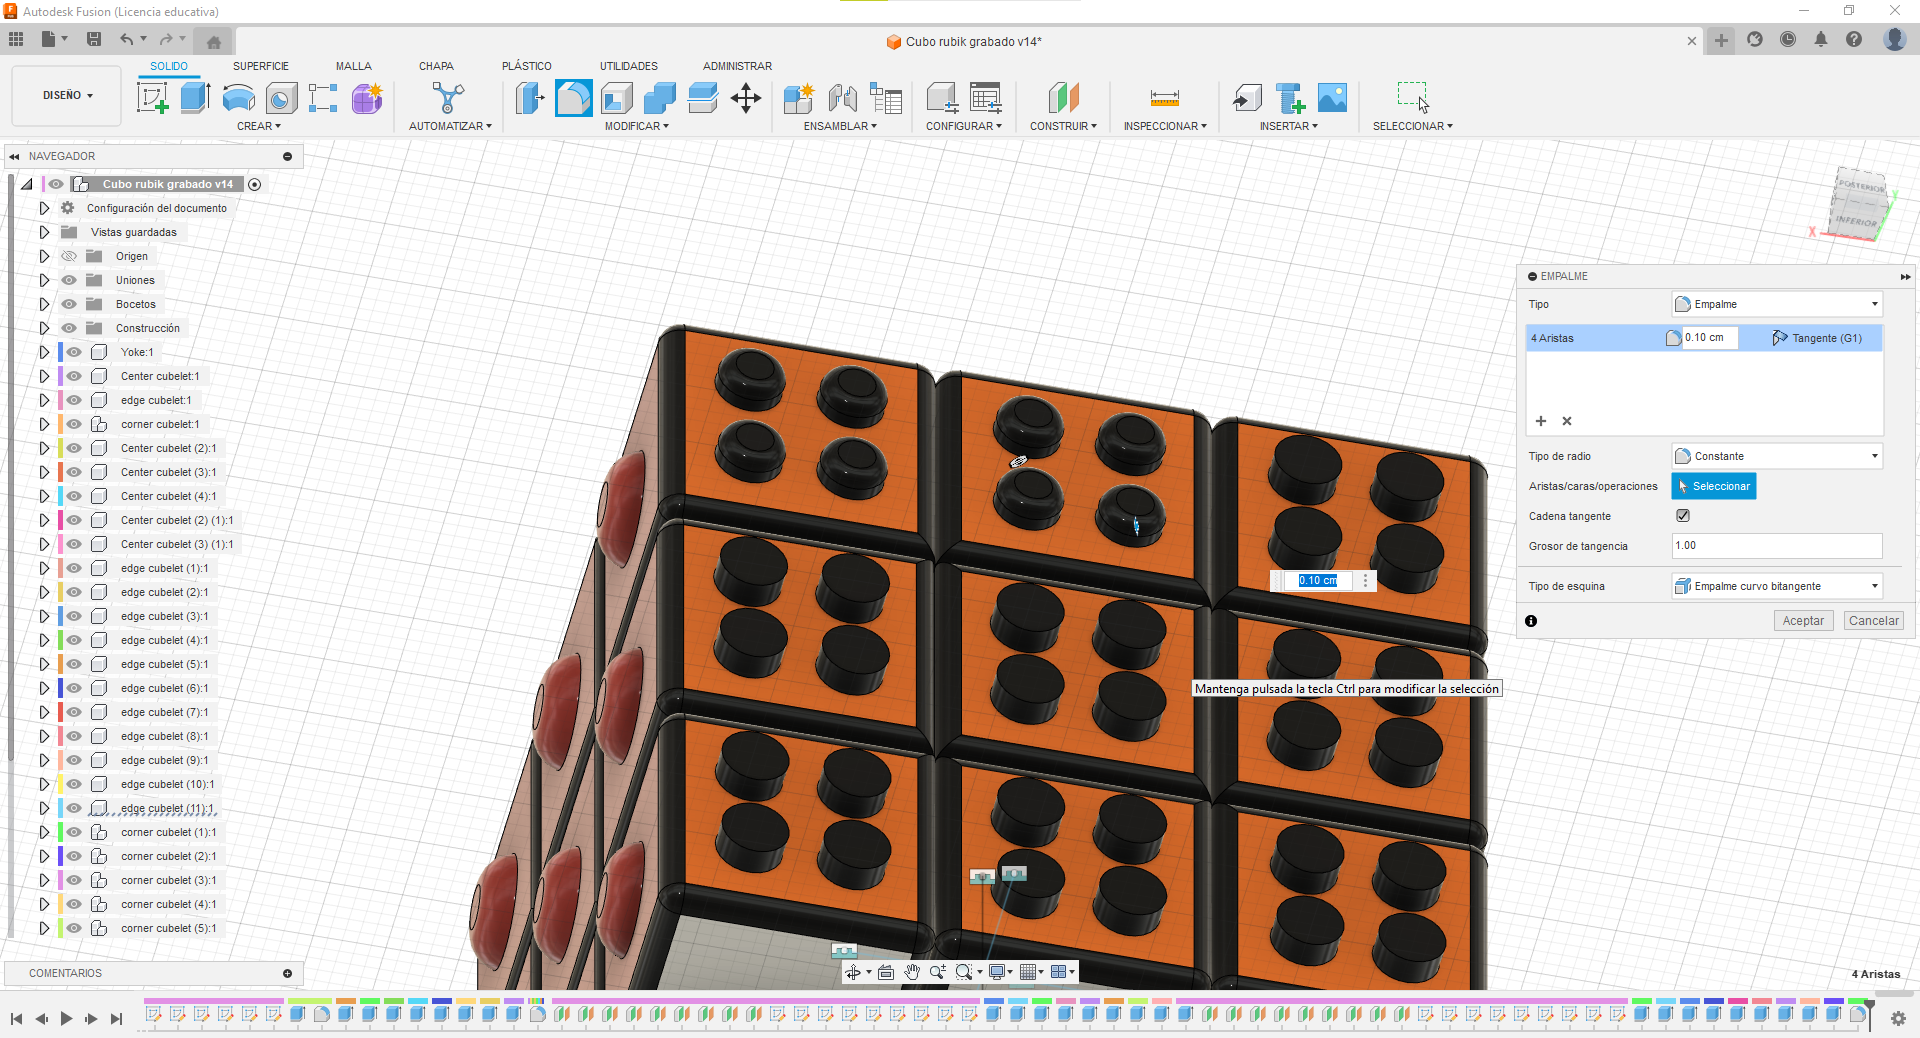The image size is (1920, 1038).
Task: Open timeline settings gear
Action: (1898, 1018)
